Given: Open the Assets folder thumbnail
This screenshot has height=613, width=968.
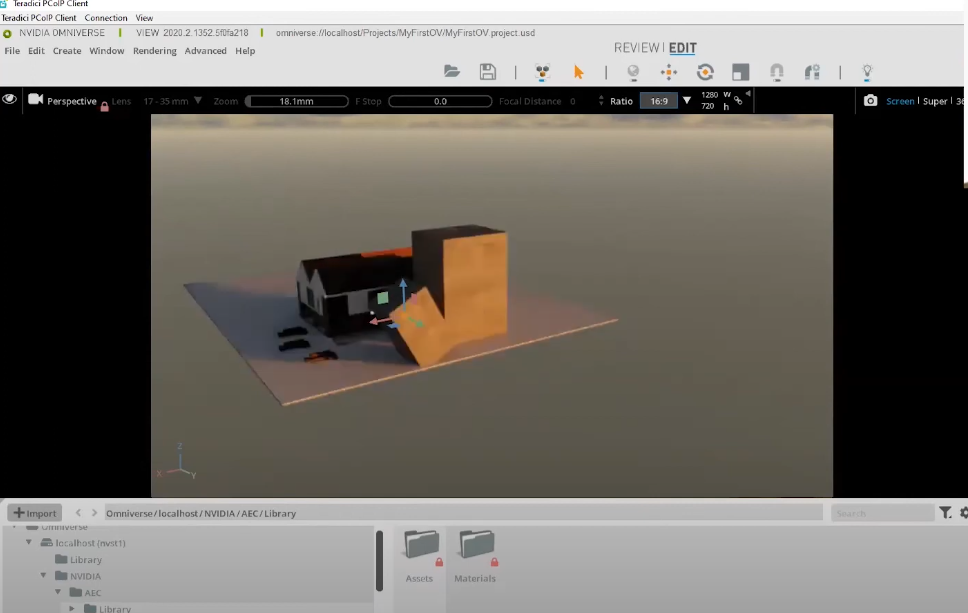Looking at the screenshot, I should [x=420, y=556].
